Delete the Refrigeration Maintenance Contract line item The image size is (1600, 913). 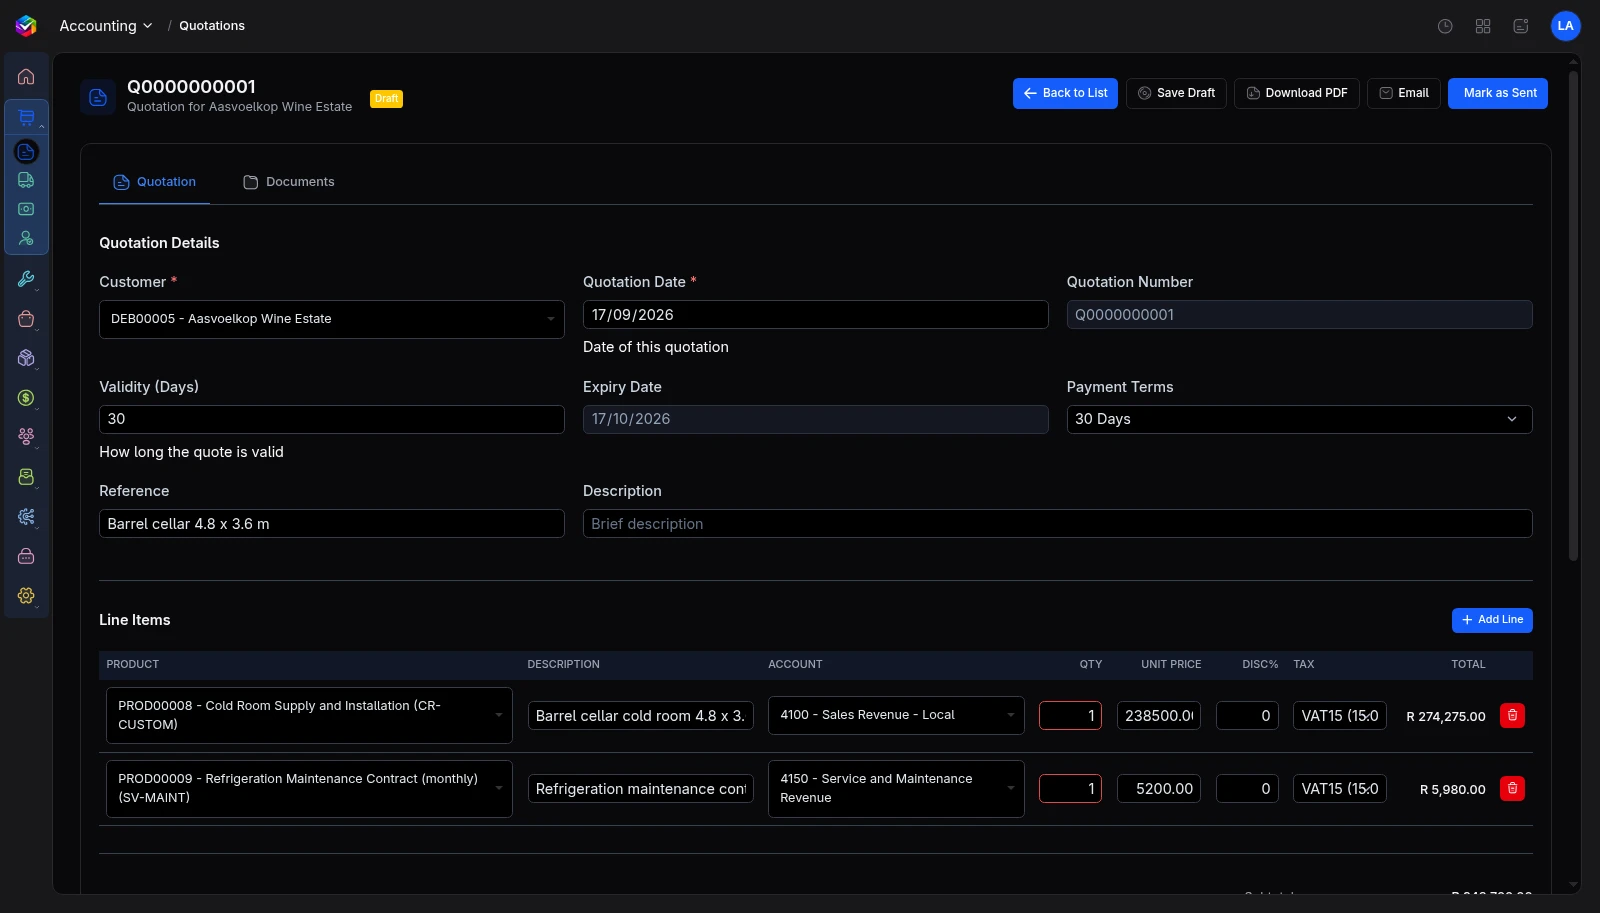pos(1512,788)
